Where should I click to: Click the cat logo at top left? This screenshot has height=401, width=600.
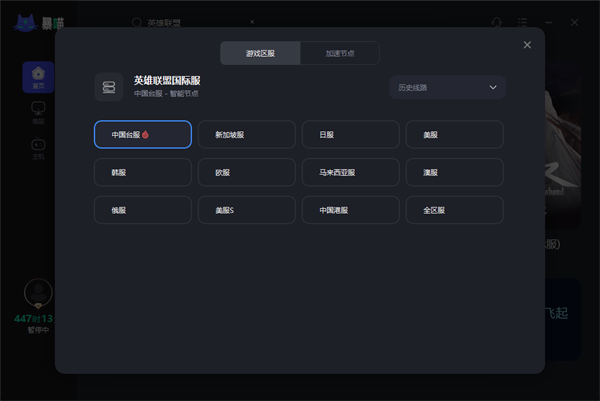(25, 22)
